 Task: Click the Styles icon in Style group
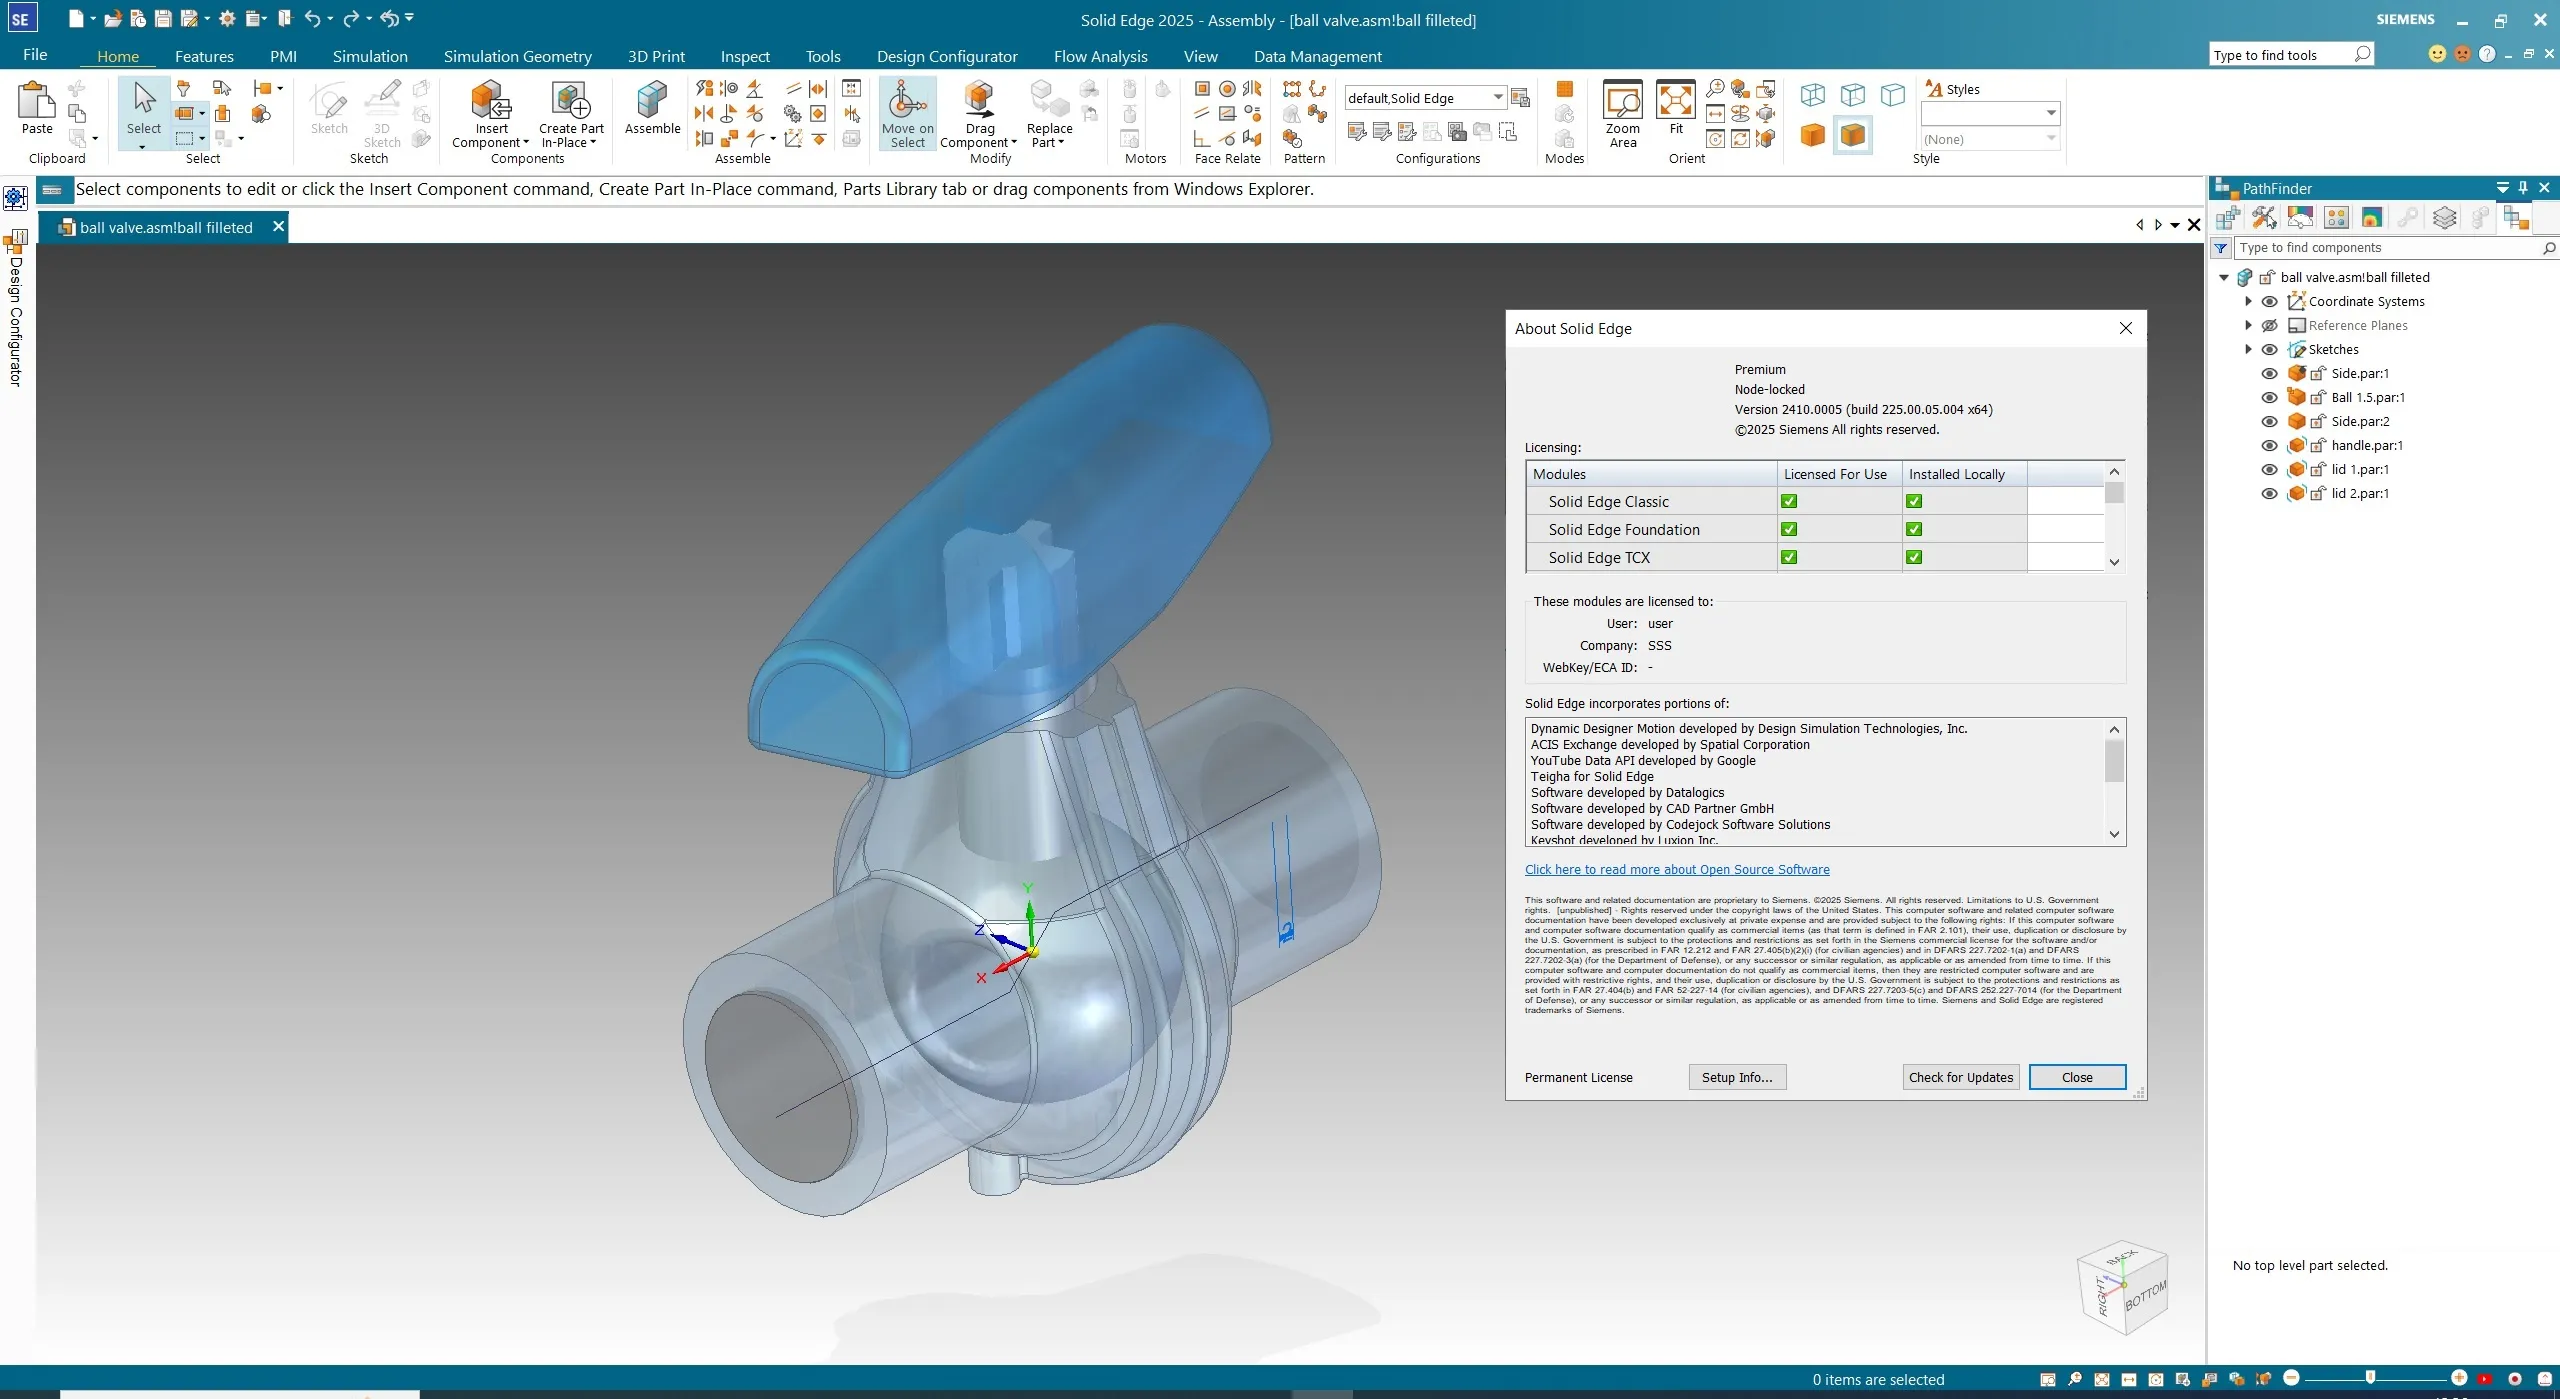1934,89
